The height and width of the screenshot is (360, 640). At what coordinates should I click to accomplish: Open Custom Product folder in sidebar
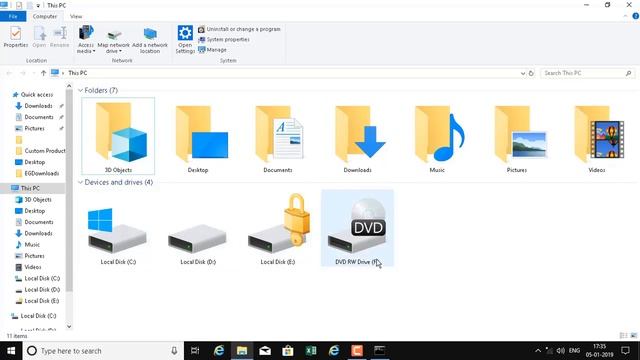[40, 151]
